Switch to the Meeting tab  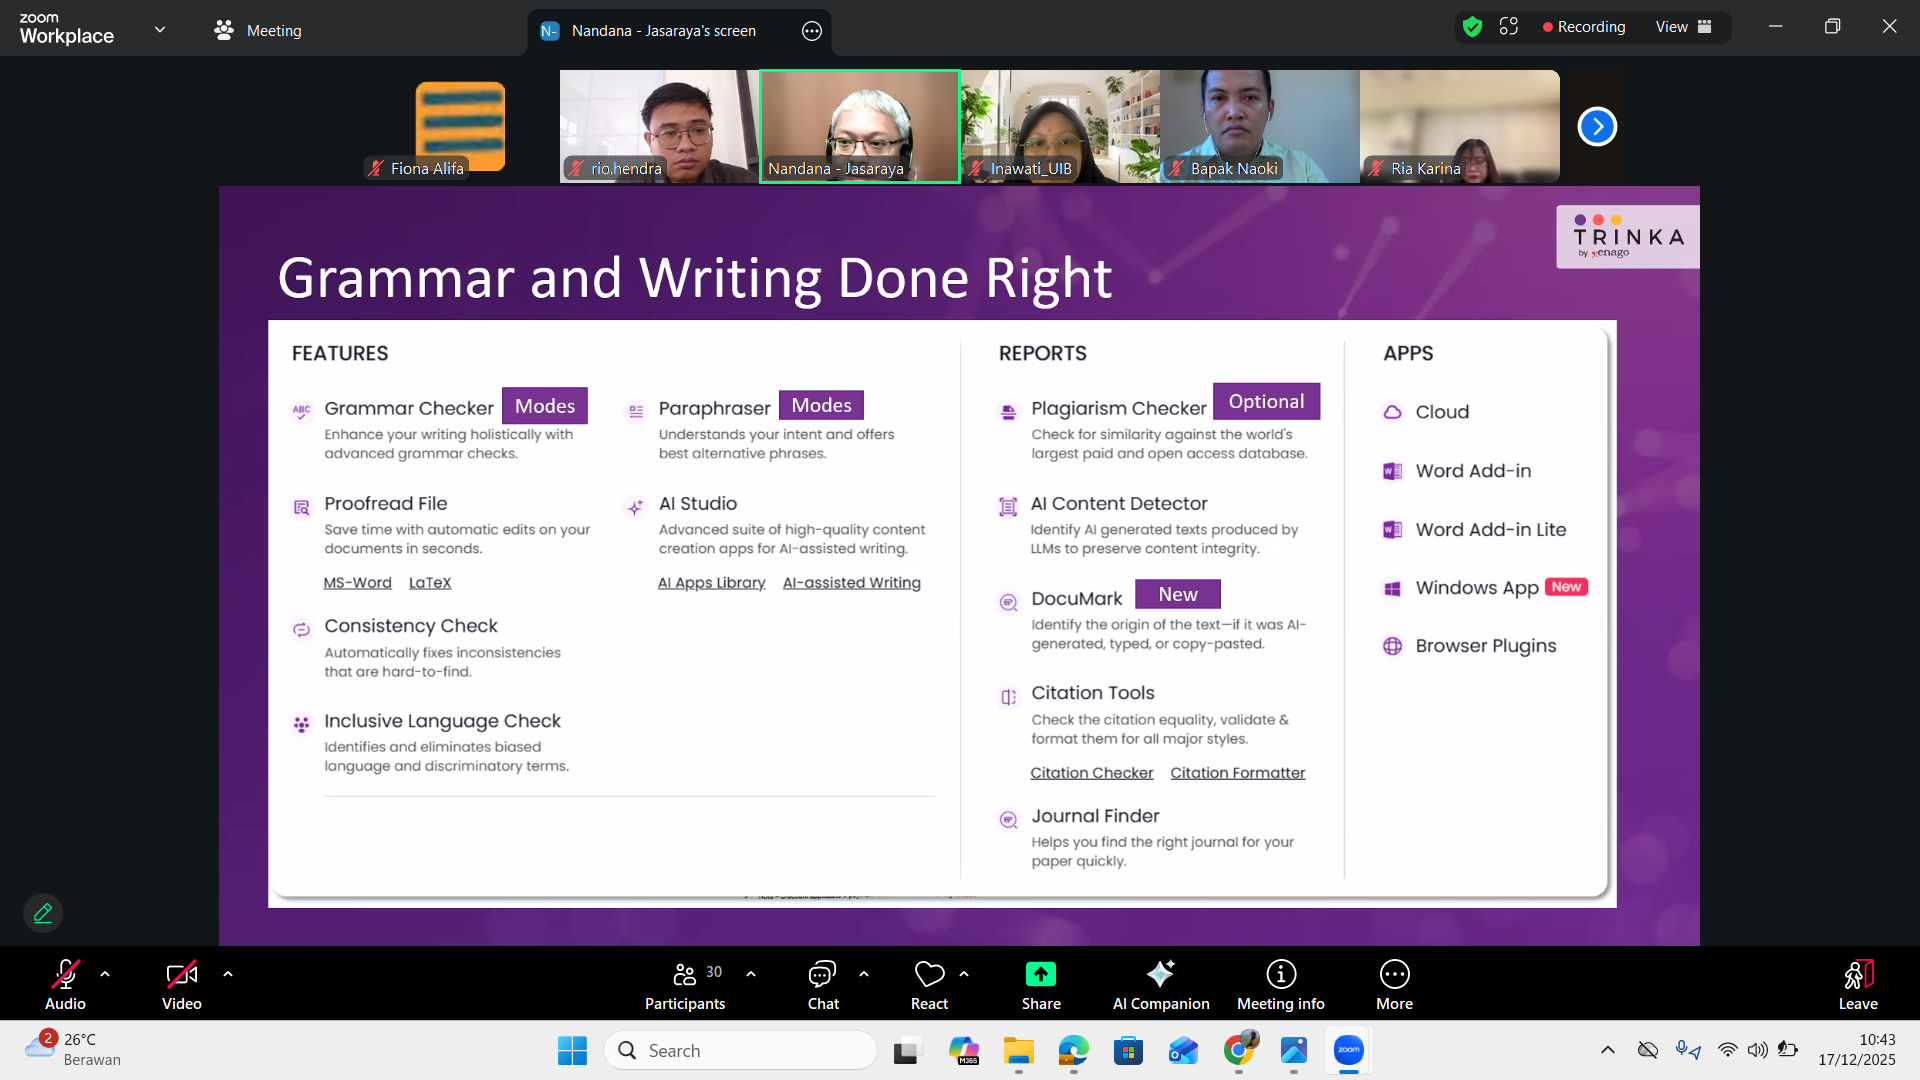(x=258, y=31)
